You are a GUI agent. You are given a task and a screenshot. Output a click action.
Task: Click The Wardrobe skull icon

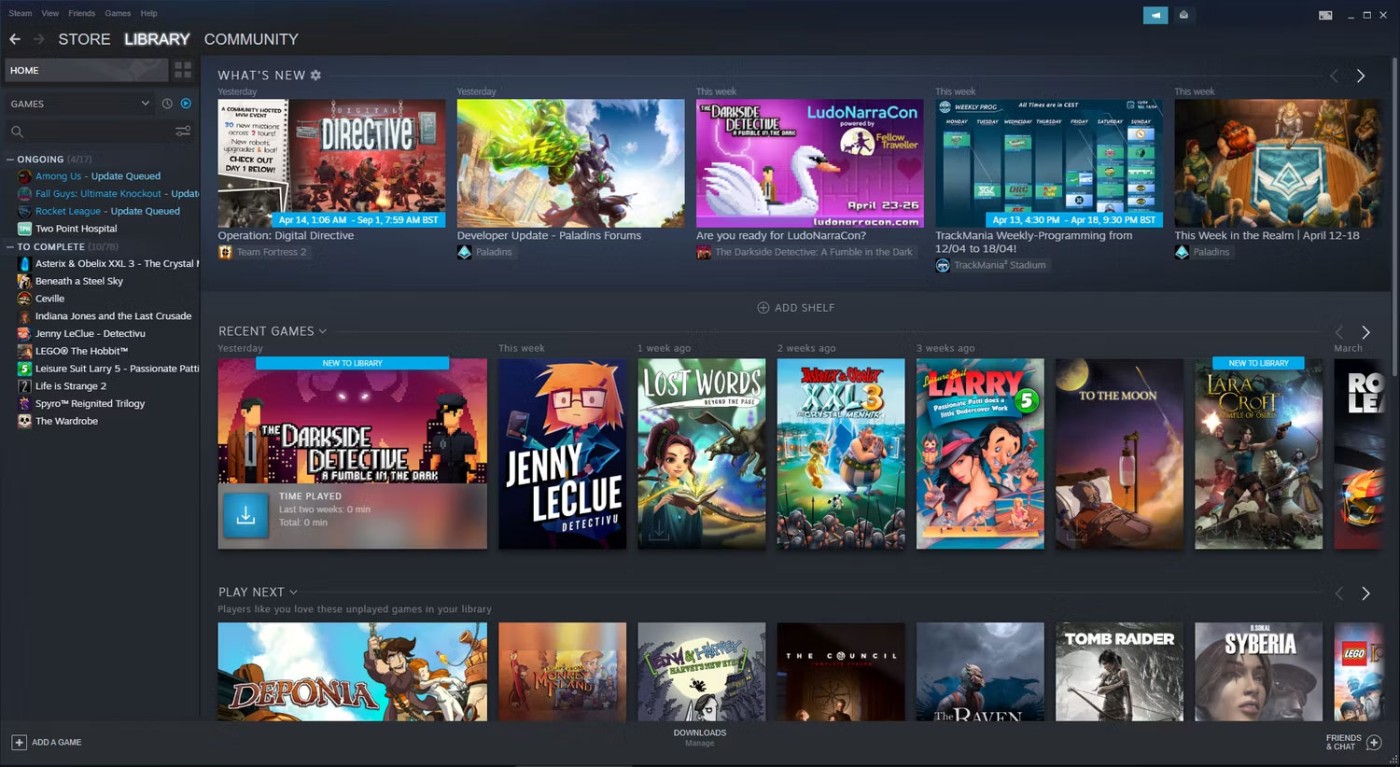[x=25, y=421]
